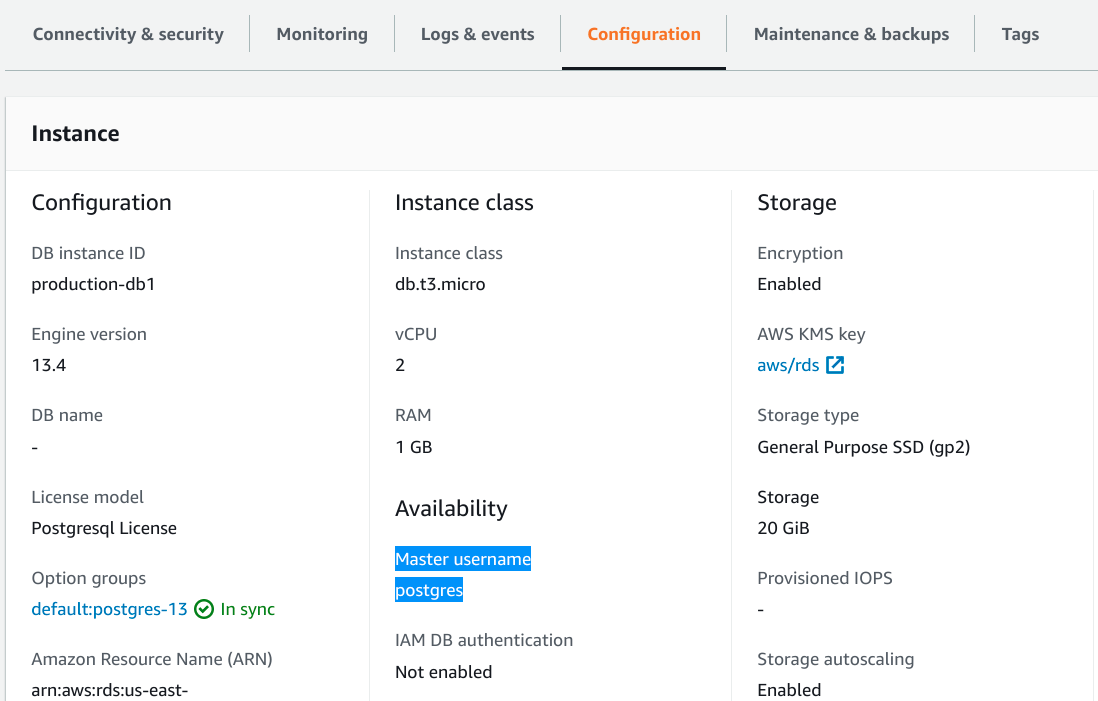Click the production-db1 instance ID value
This screenshot has width=1098, height=701.
point(93,284)
